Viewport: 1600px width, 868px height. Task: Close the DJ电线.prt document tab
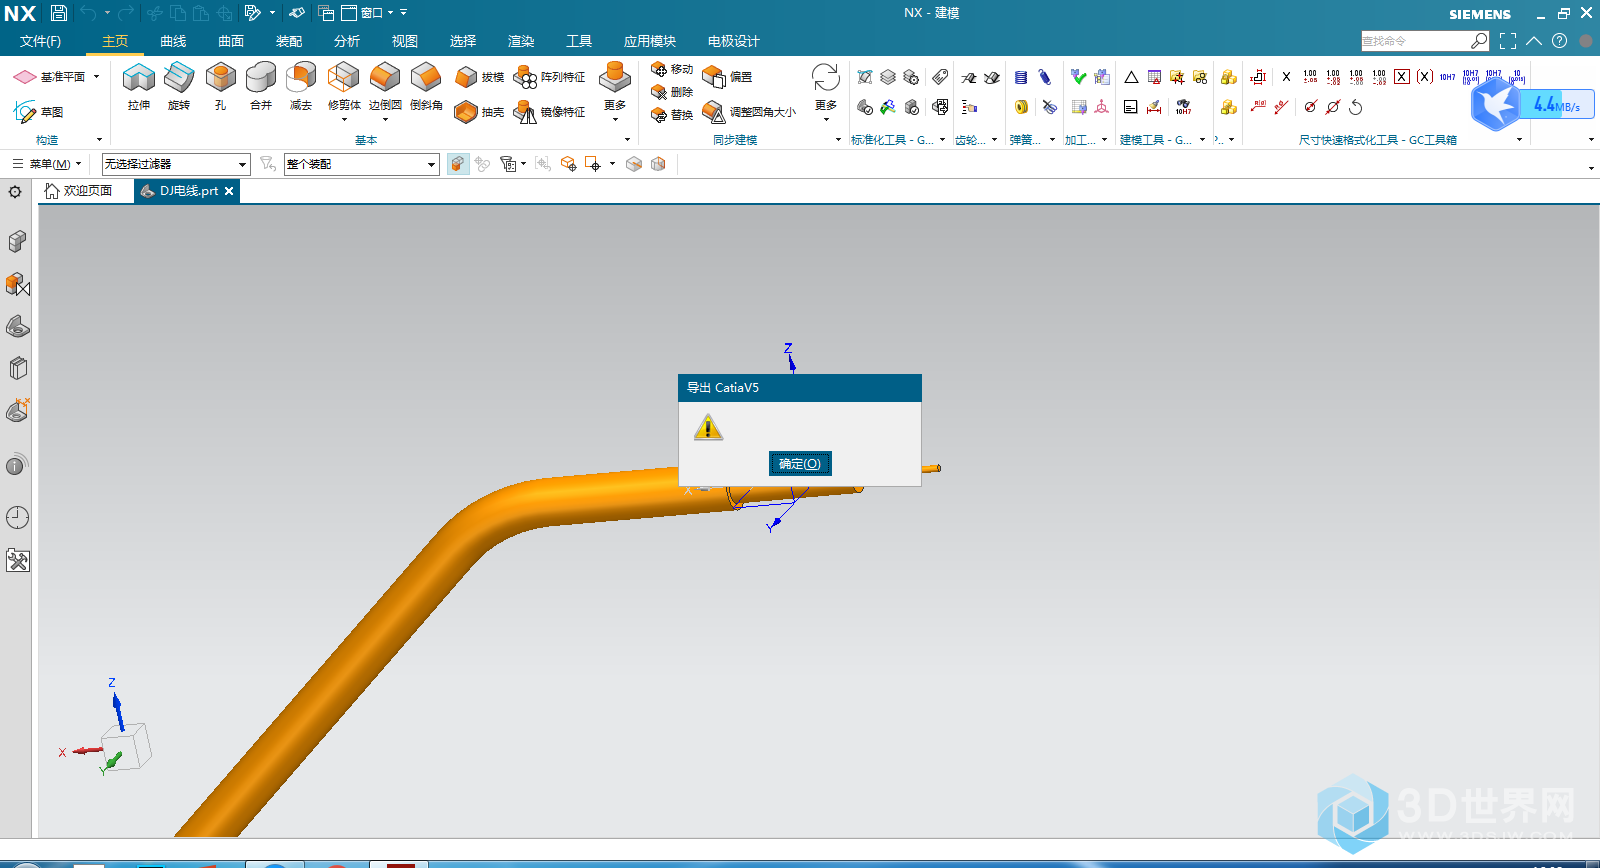[229, 191]
